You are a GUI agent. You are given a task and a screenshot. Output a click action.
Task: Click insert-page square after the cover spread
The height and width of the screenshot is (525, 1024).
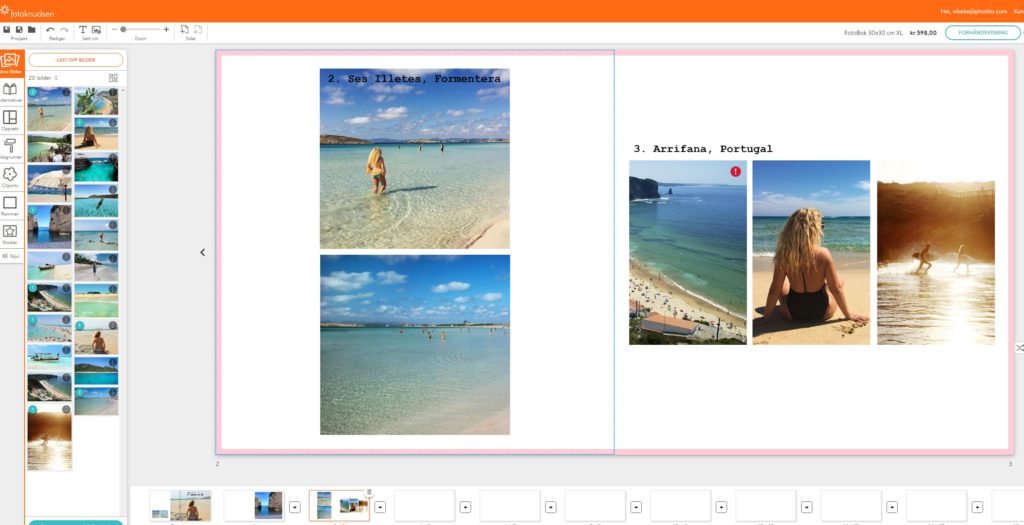[295, 507]
